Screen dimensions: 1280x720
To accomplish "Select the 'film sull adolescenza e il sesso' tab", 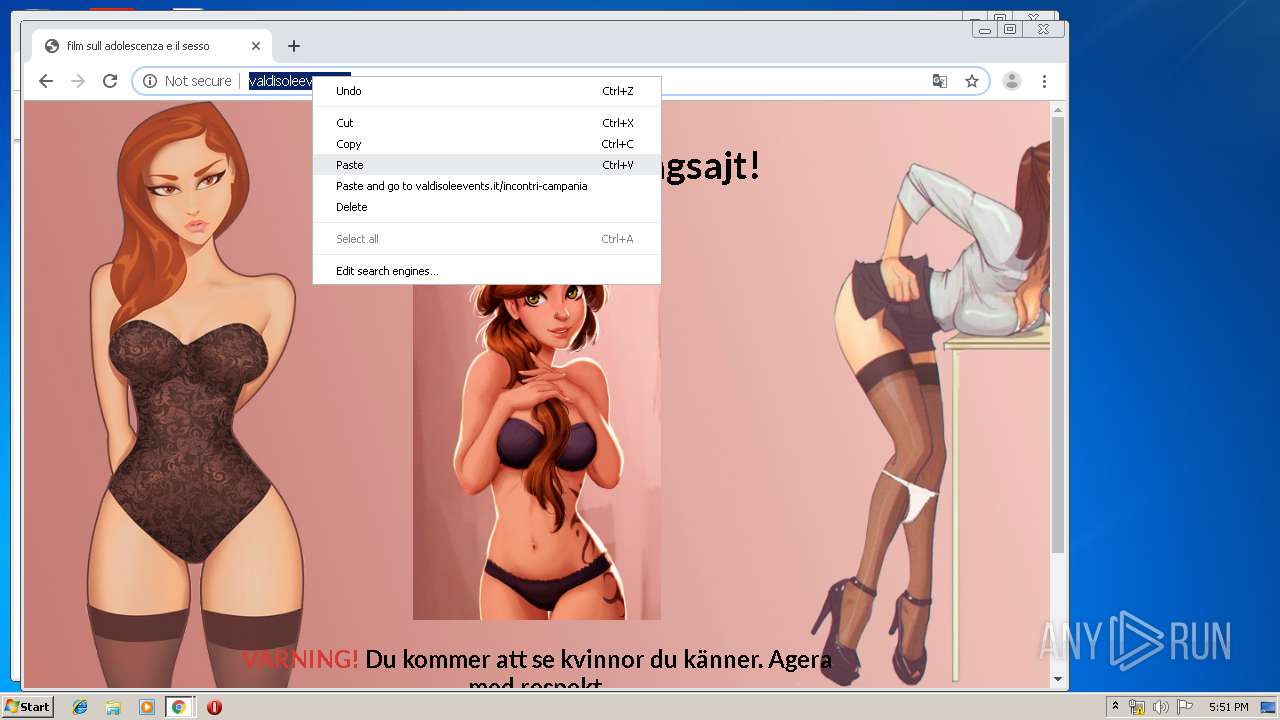I will 151,46.
